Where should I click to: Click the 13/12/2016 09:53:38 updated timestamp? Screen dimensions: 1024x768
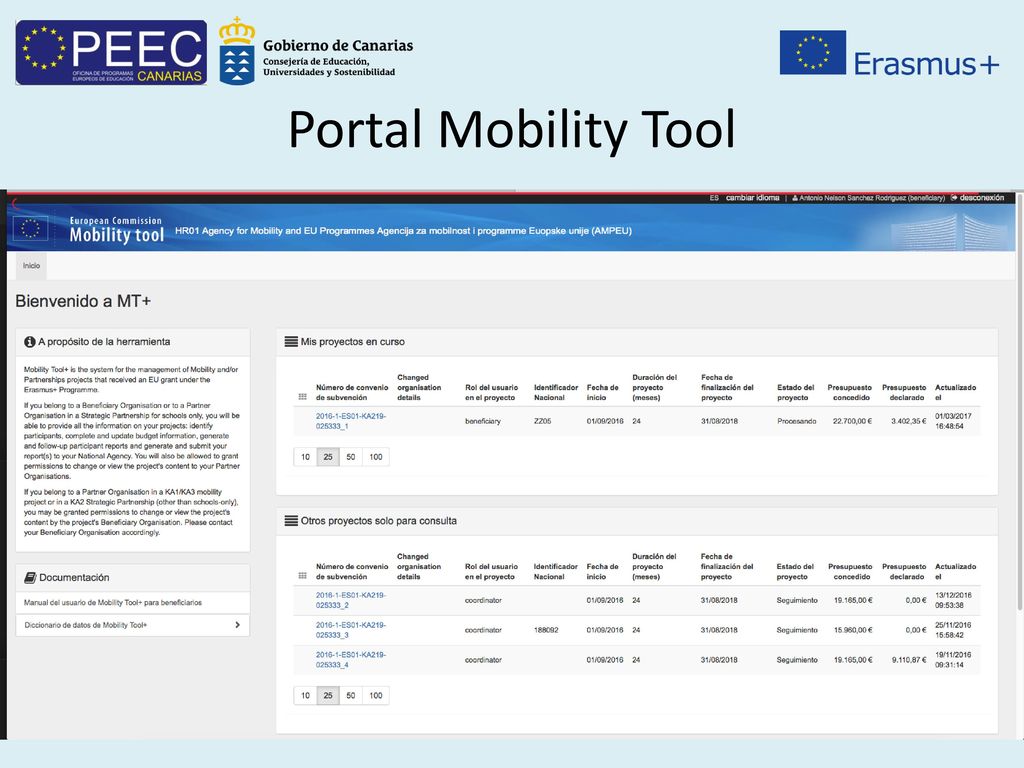pos(953,600)
